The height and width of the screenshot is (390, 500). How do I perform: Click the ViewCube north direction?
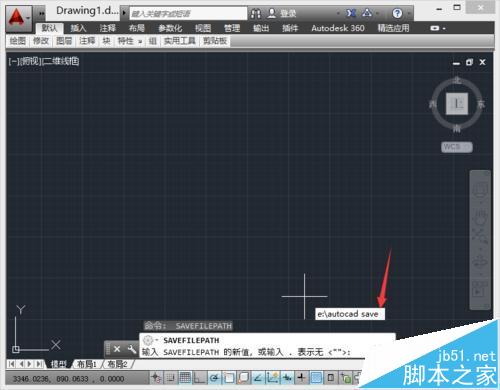[457, 81]
